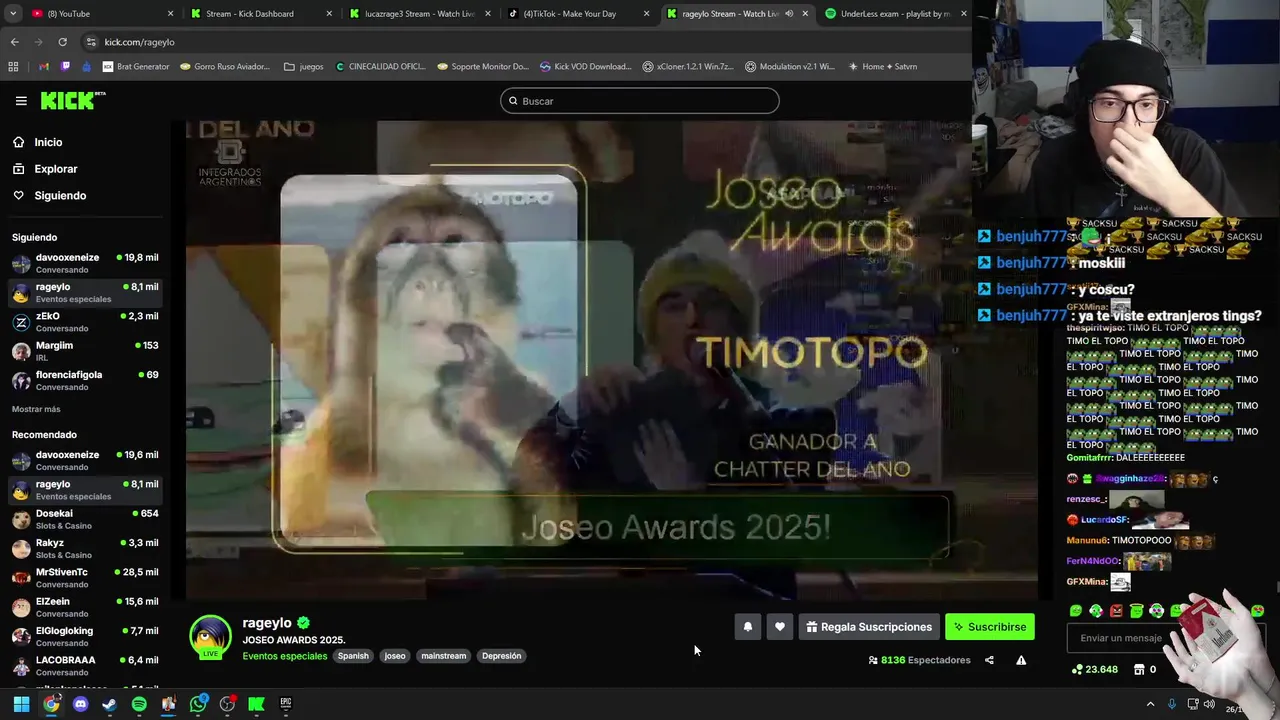Open davooxeneize channel in Siguiendo list
Image resolution: width=1280 pixels, height=720 pixels.
click(x=85, y=263)
